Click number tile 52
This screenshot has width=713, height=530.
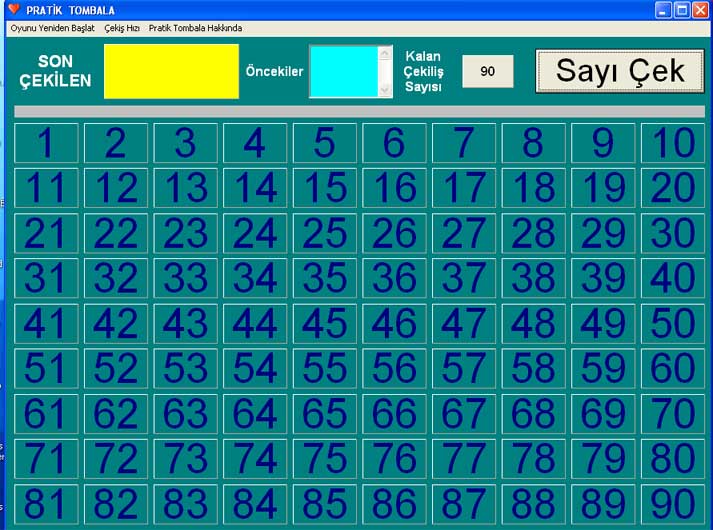(116, 369)
